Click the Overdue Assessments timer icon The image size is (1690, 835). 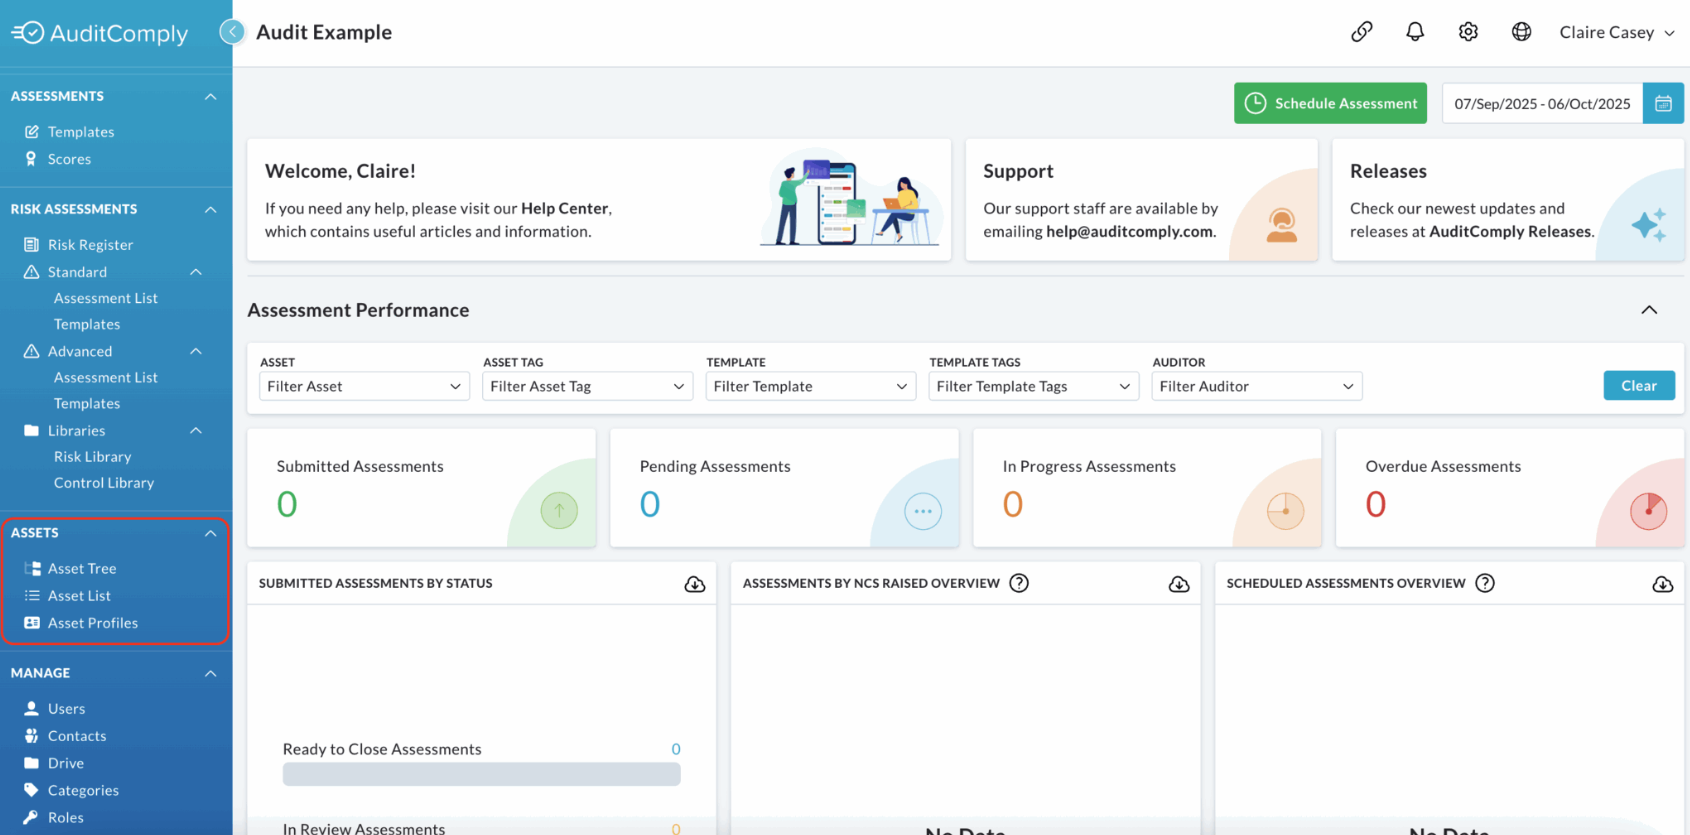(1649, 511)
